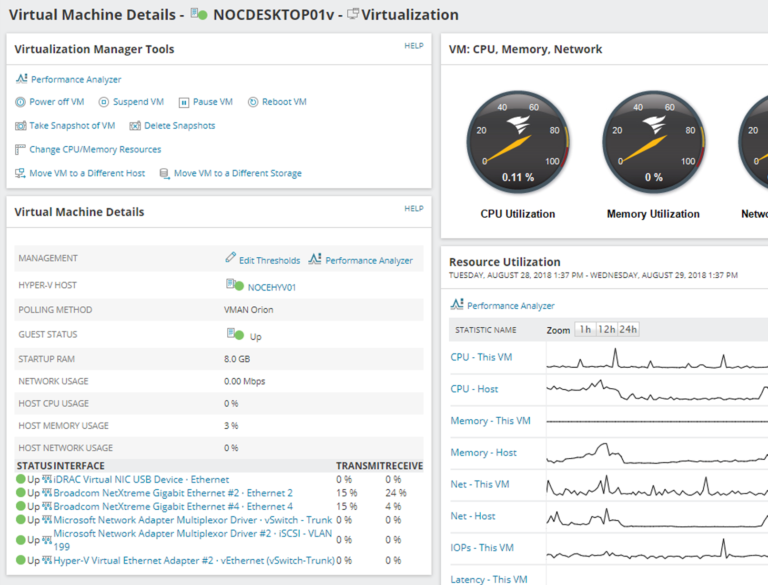Open IOPs - This VM statistic
Screen dimensions: 768x585
[x=482, y=548]
